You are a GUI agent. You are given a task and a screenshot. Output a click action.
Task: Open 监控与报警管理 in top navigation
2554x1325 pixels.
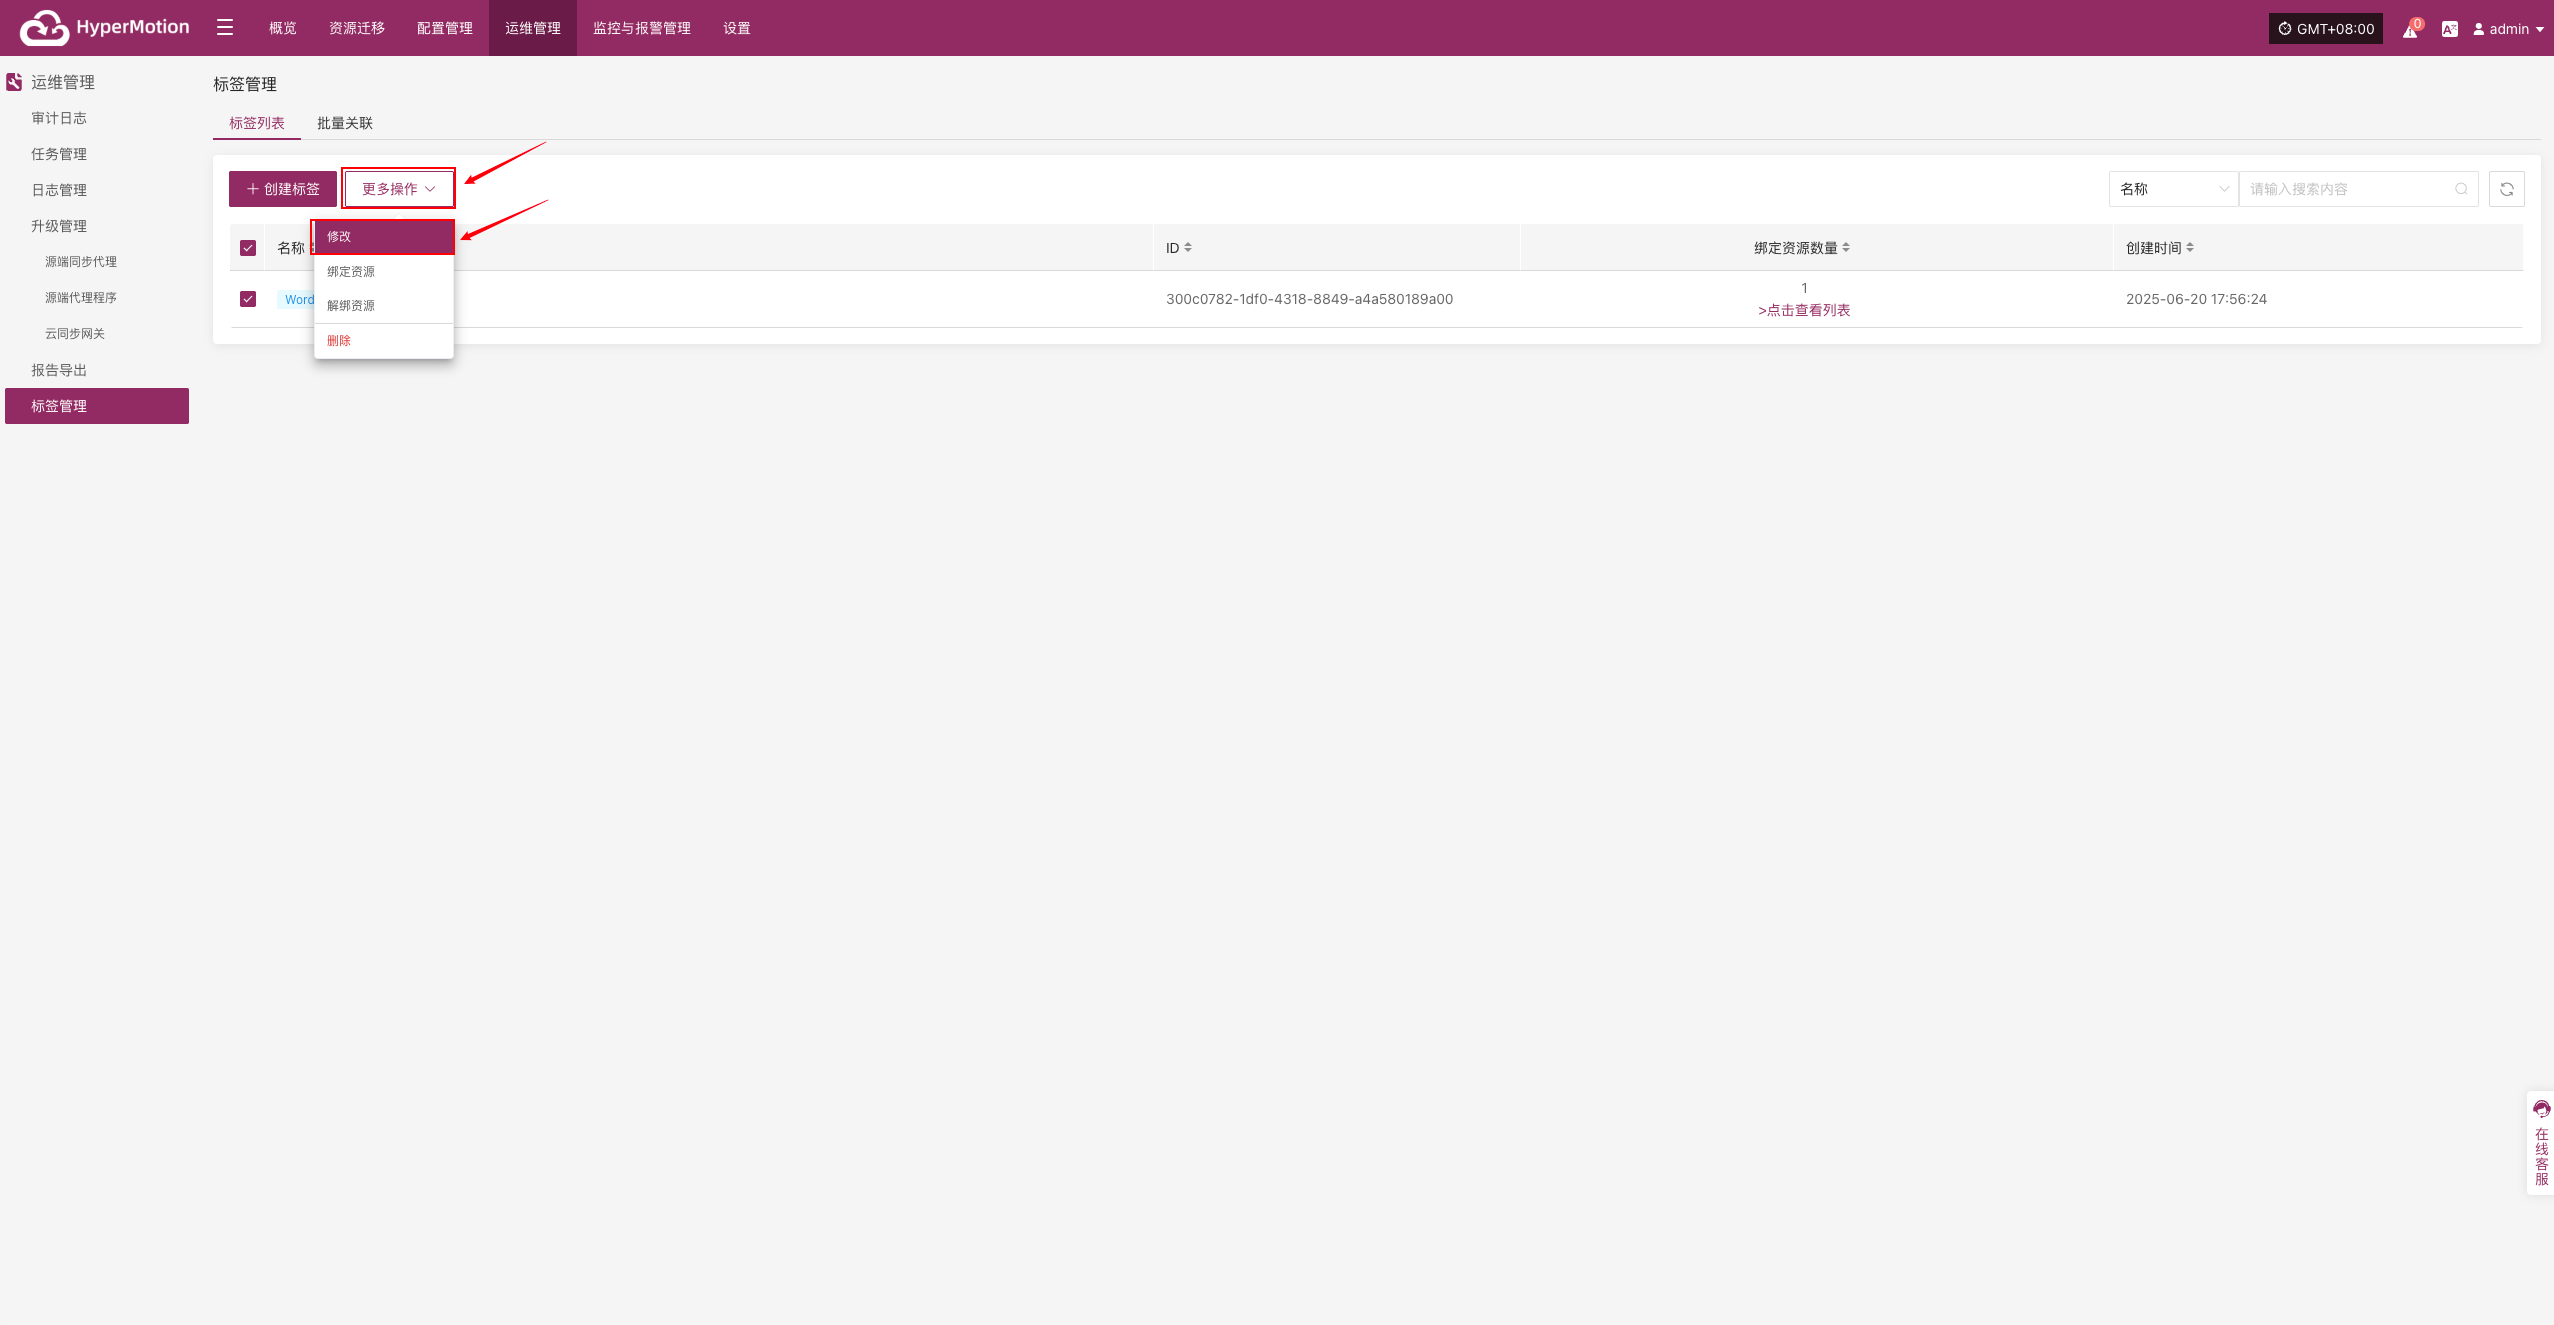point(642,28)
